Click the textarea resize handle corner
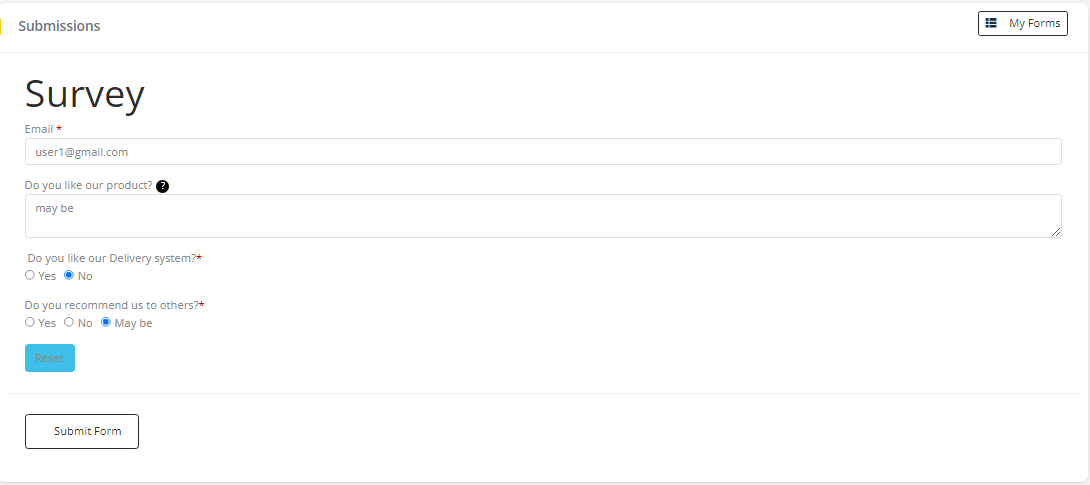1090x485 pixels. click(1056, 232)
